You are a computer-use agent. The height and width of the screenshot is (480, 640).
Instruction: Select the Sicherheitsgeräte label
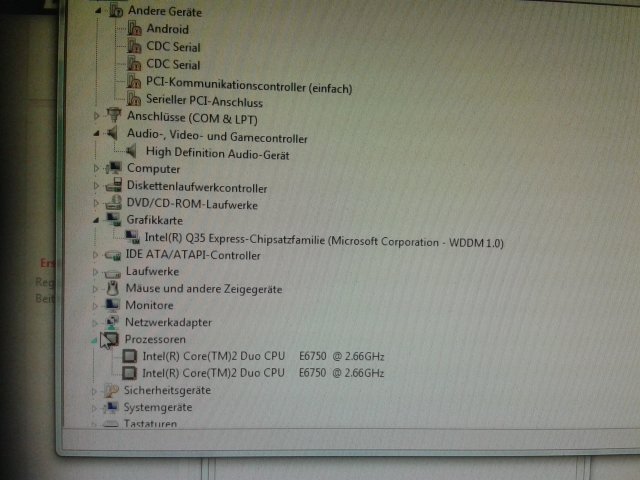[x=167, y=390]
